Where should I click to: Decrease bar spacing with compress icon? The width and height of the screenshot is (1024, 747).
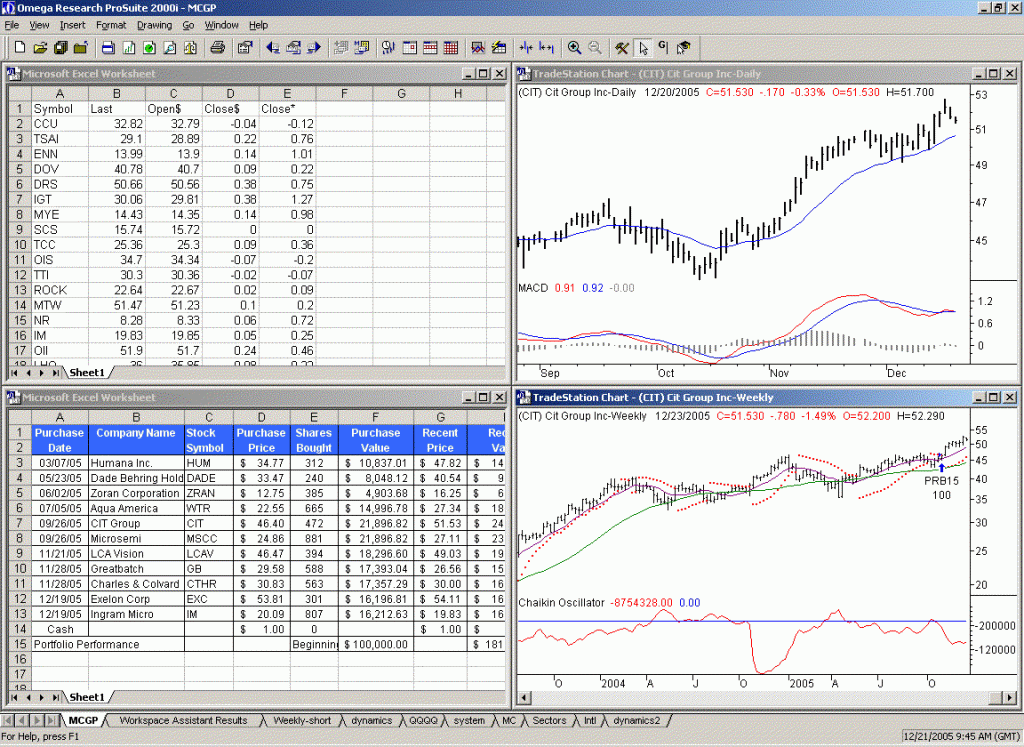point(526,48)
